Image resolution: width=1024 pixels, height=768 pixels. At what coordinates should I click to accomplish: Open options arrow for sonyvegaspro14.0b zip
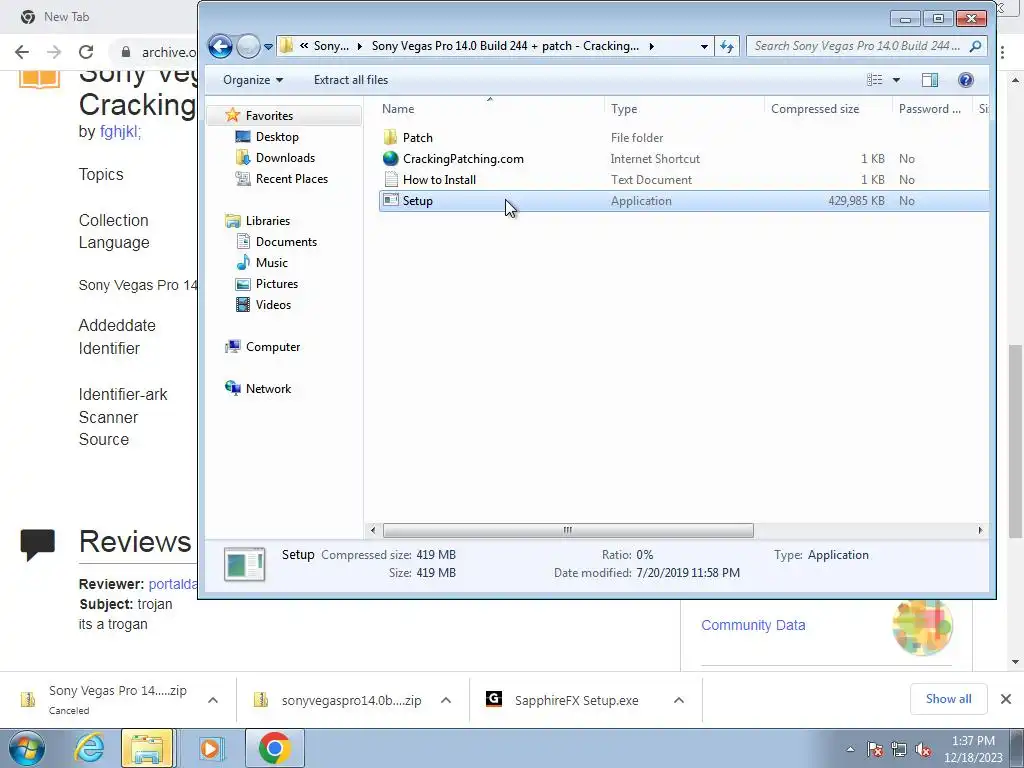tap(446, 700)
